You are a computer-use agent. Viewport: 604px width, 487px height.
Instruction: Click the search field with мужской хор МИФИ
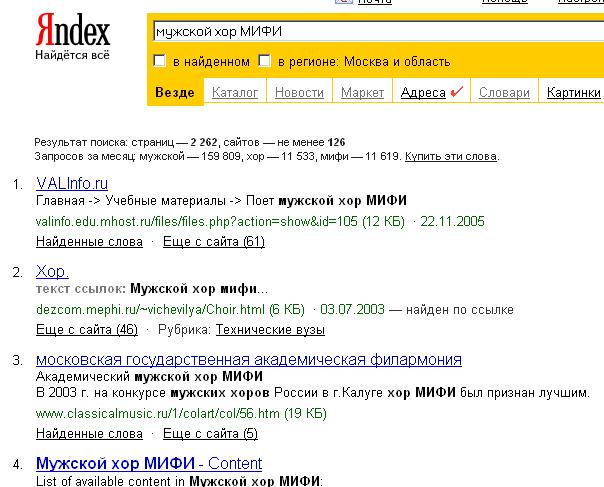coord(378,31)
